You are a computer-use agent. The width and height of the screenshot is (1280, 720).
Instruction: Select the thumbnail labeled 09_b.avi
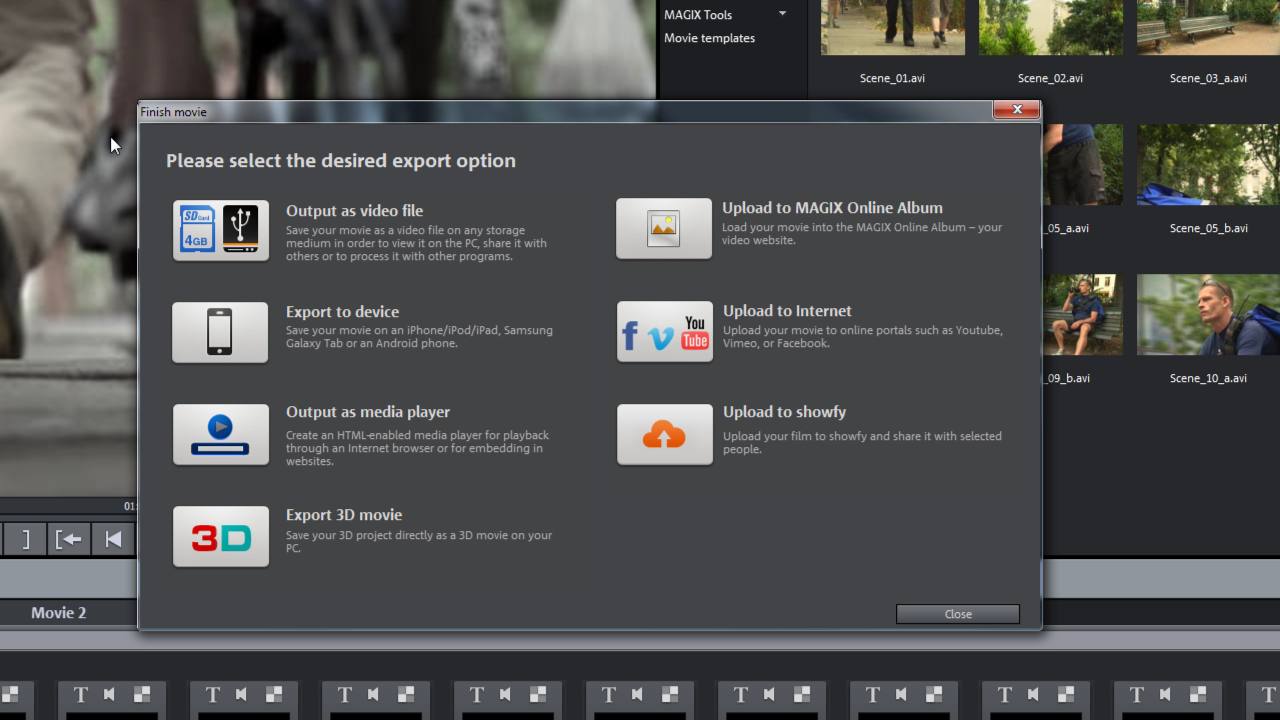pyautogui.click(x=1082, y=314)
